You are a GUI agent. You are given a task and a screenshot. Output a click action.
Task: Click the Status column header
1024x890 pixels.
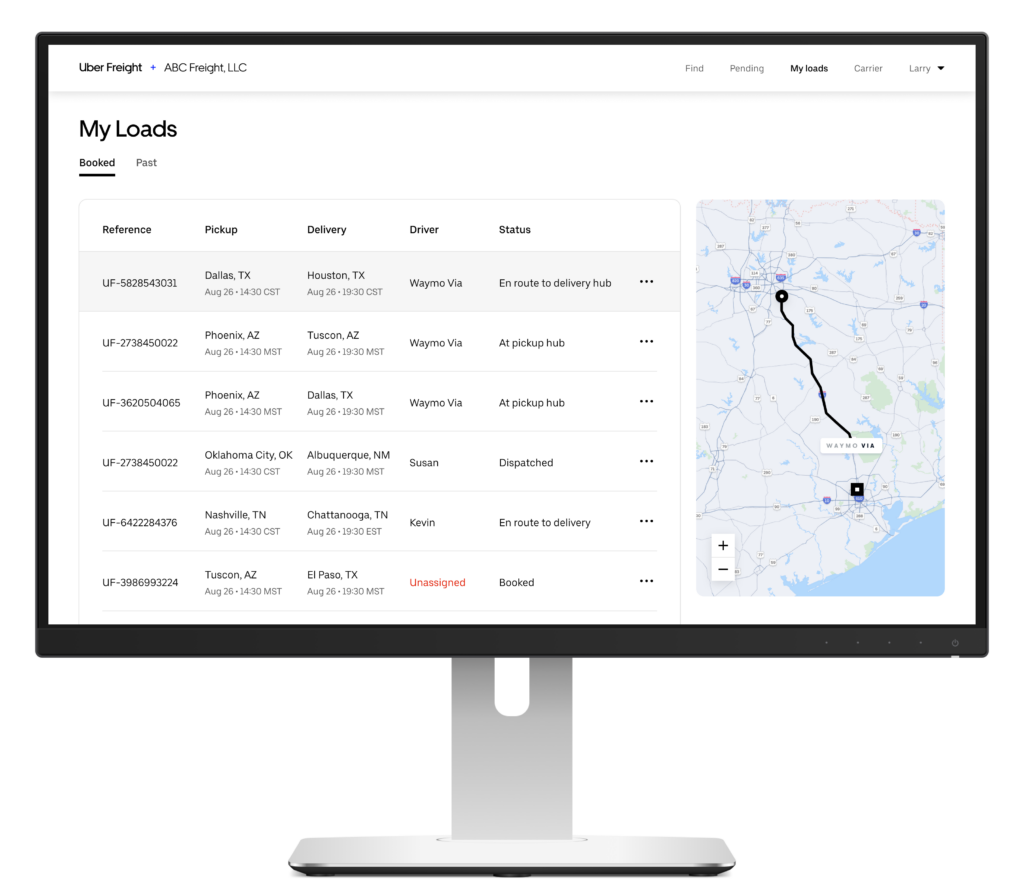coord(515,230)
